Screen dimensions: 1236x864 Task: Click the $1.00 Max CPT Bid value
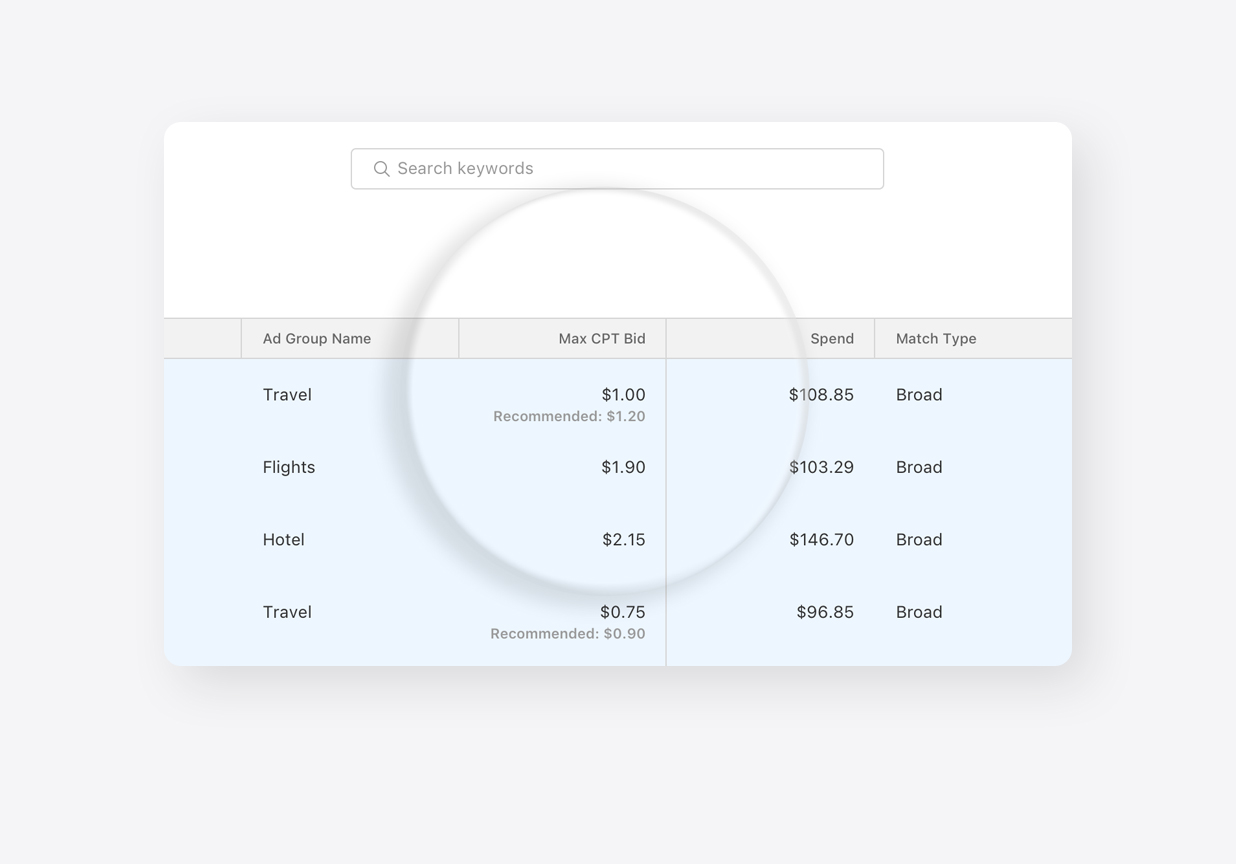coord(623,394)
